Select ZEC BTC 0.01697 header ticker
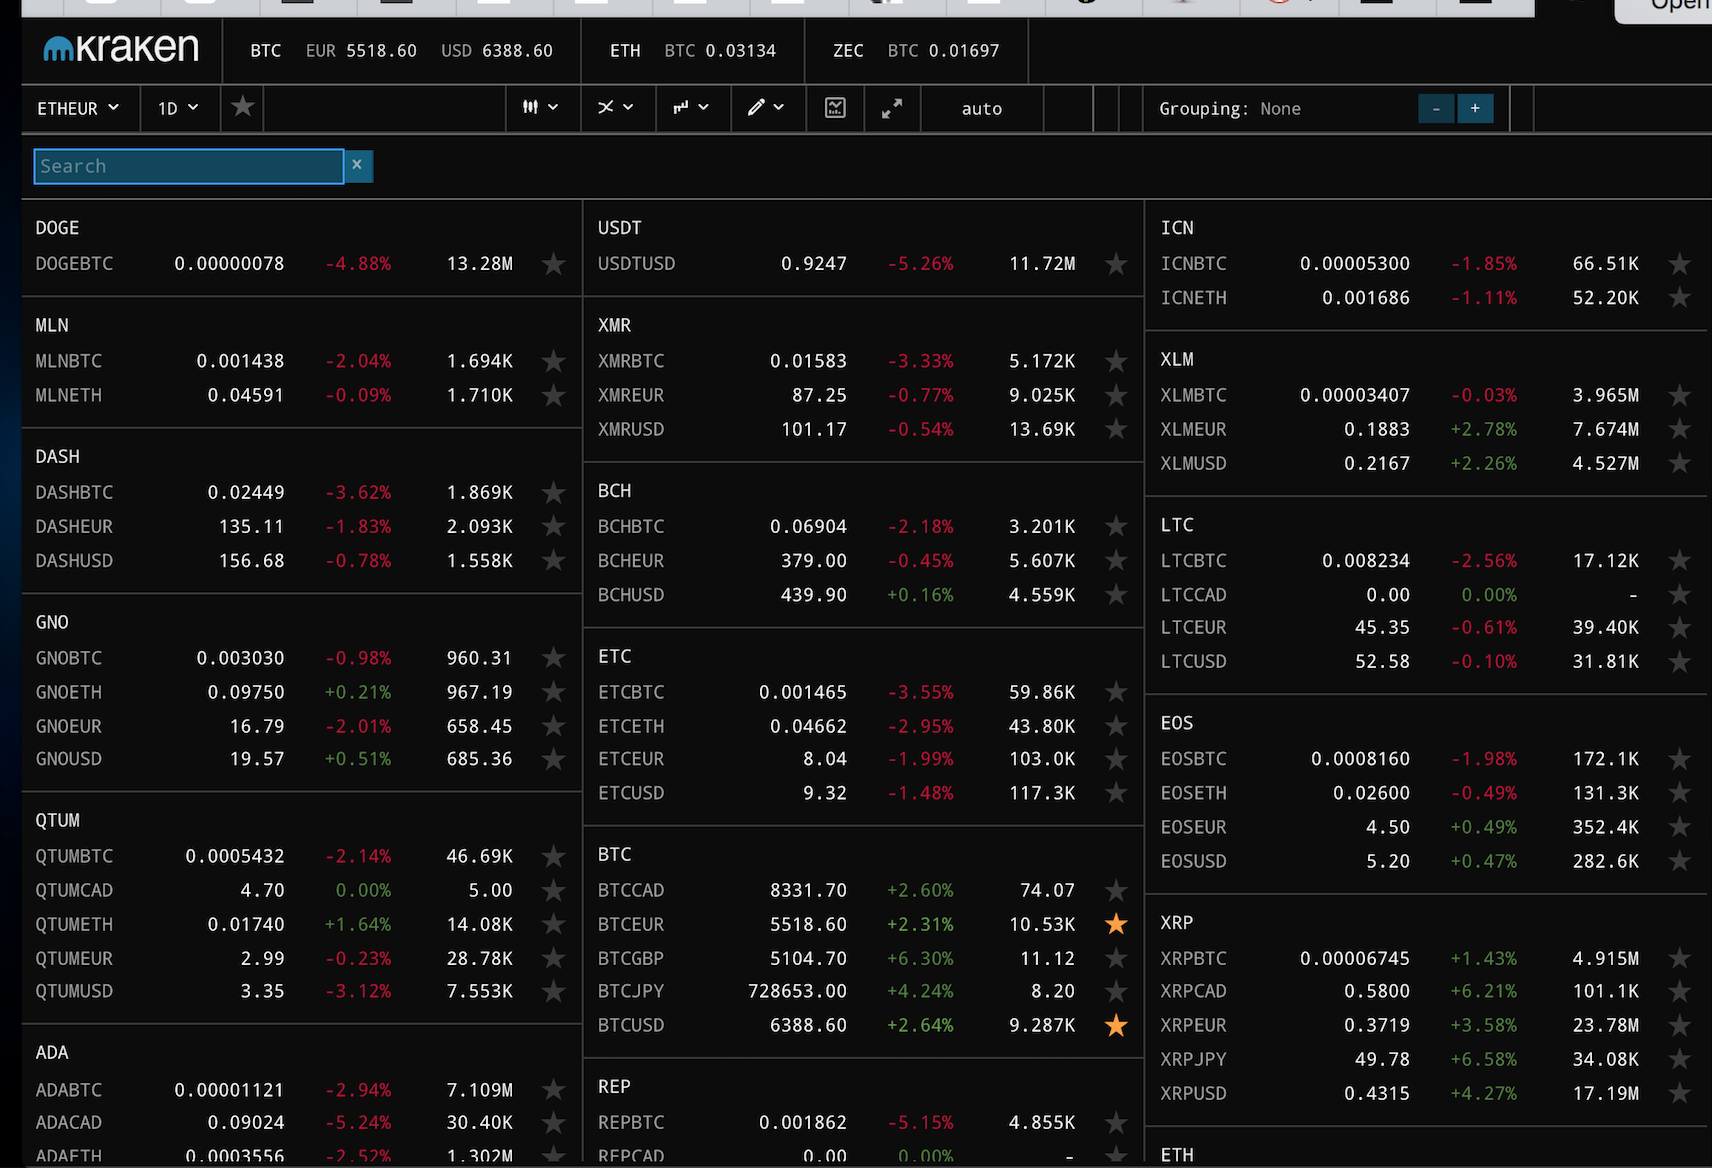The image size is (1712, 1168). [x=916, y=50]
